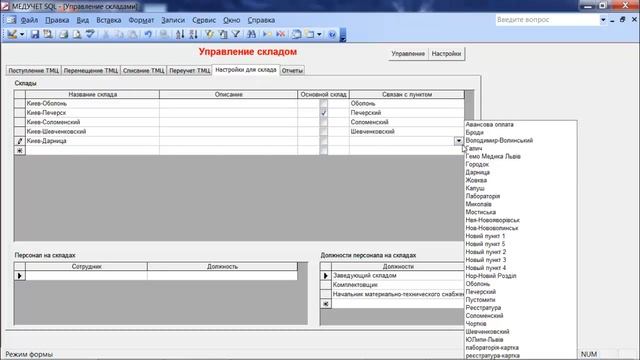Click the Заведующий складом position row

point(398,276)
